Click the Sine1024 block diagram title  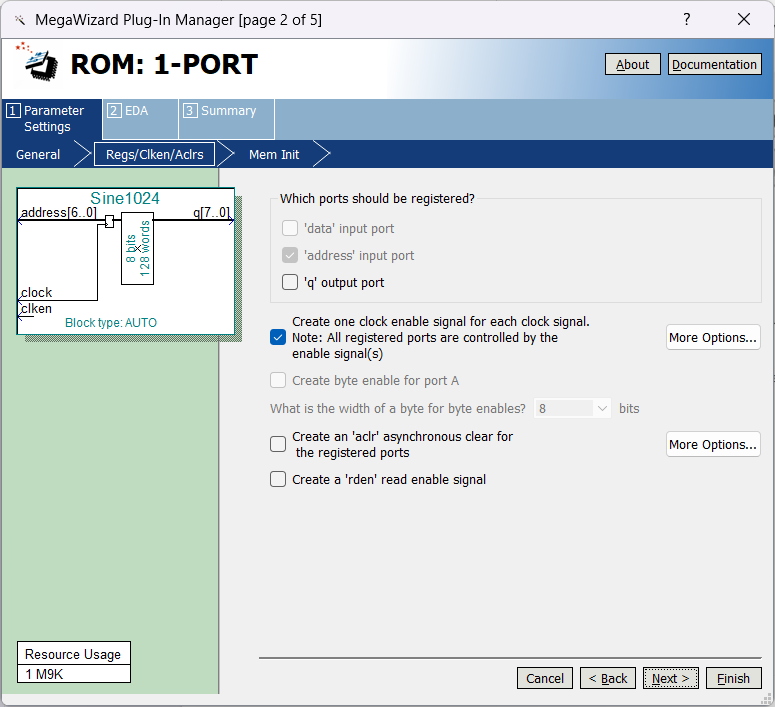125,198
